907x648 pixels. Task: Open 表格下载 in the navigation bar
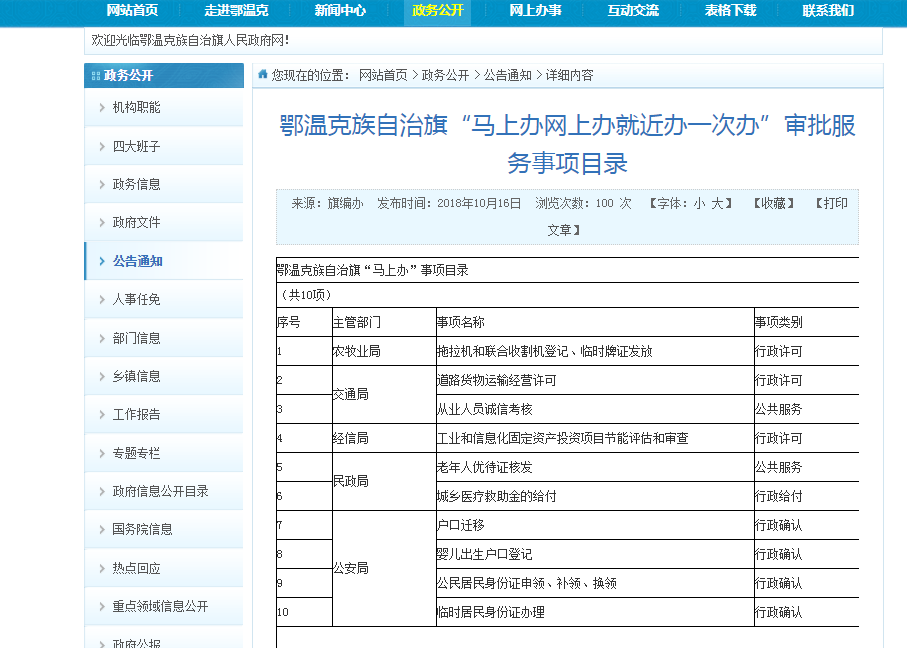(730, 11)
